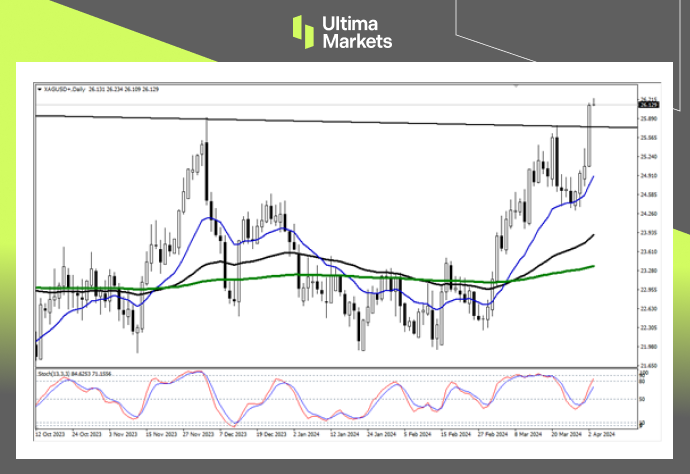Click the Ultima Markets logo icon
690x474 pixels.
coord(305,31)
